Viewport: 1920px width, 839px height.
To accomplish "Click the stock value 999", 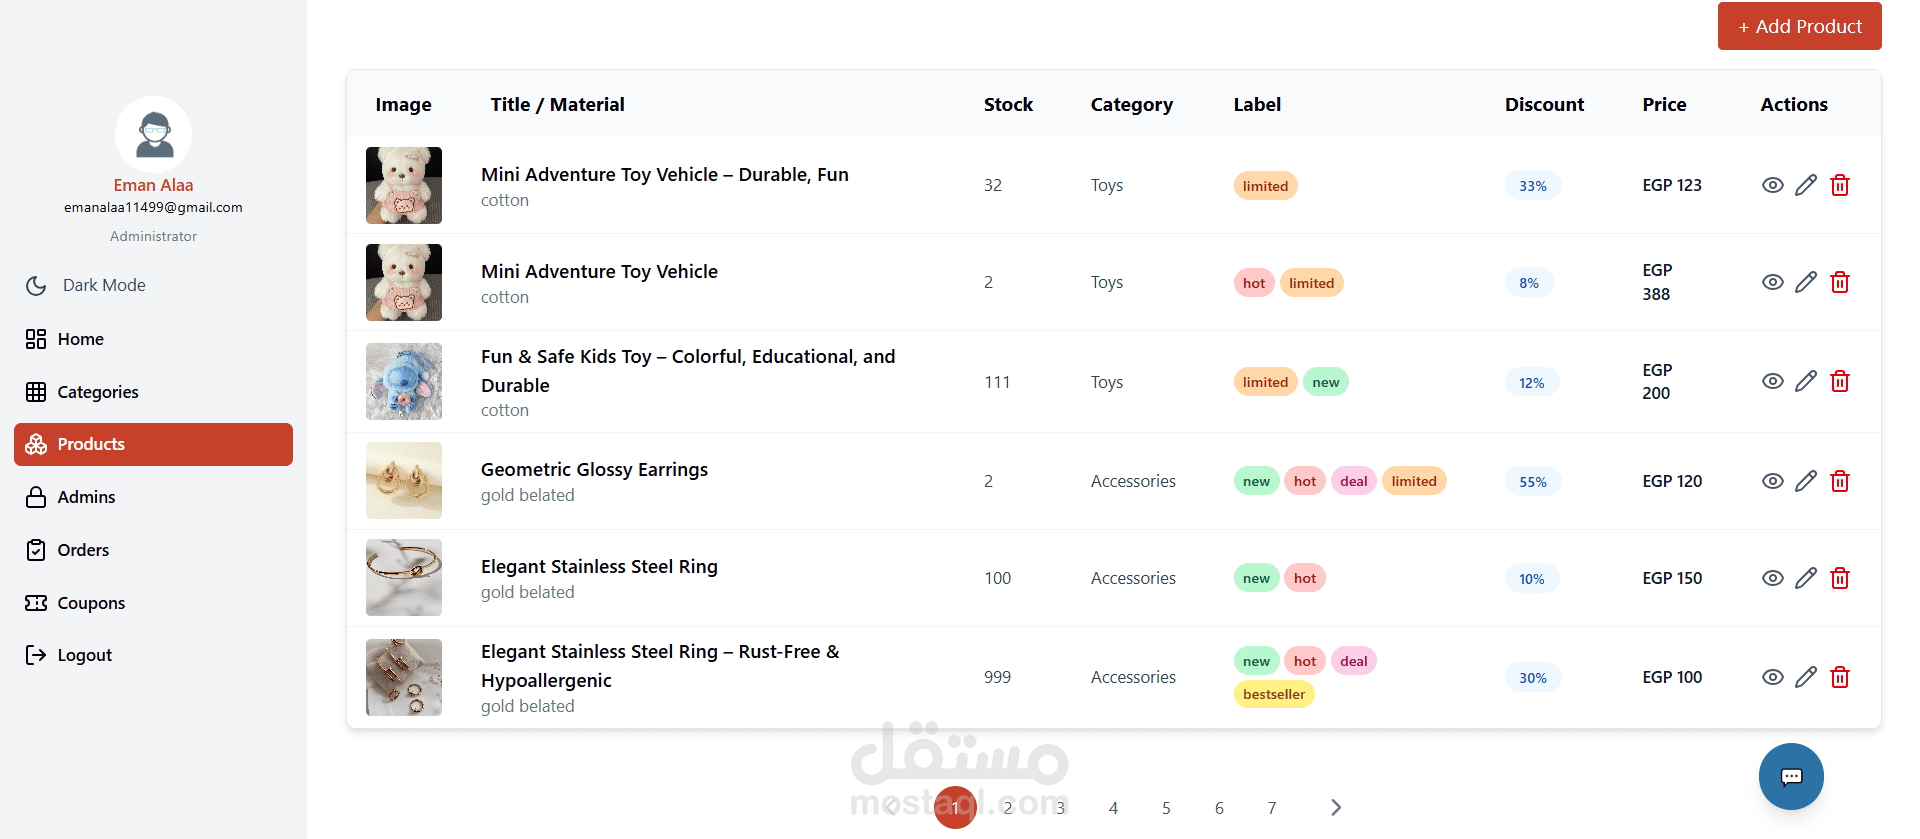I will point(997,677).
